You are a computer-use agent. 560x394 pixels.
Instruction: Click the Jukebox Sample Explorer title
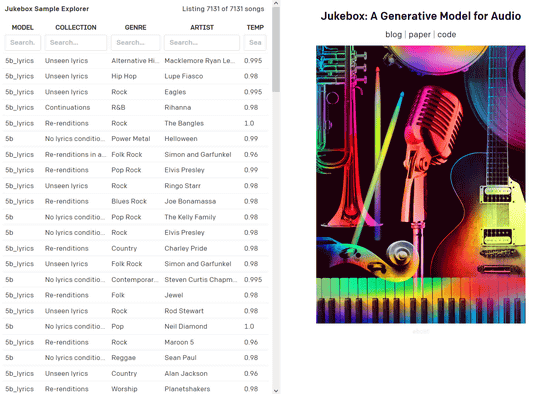click(47, 9)
